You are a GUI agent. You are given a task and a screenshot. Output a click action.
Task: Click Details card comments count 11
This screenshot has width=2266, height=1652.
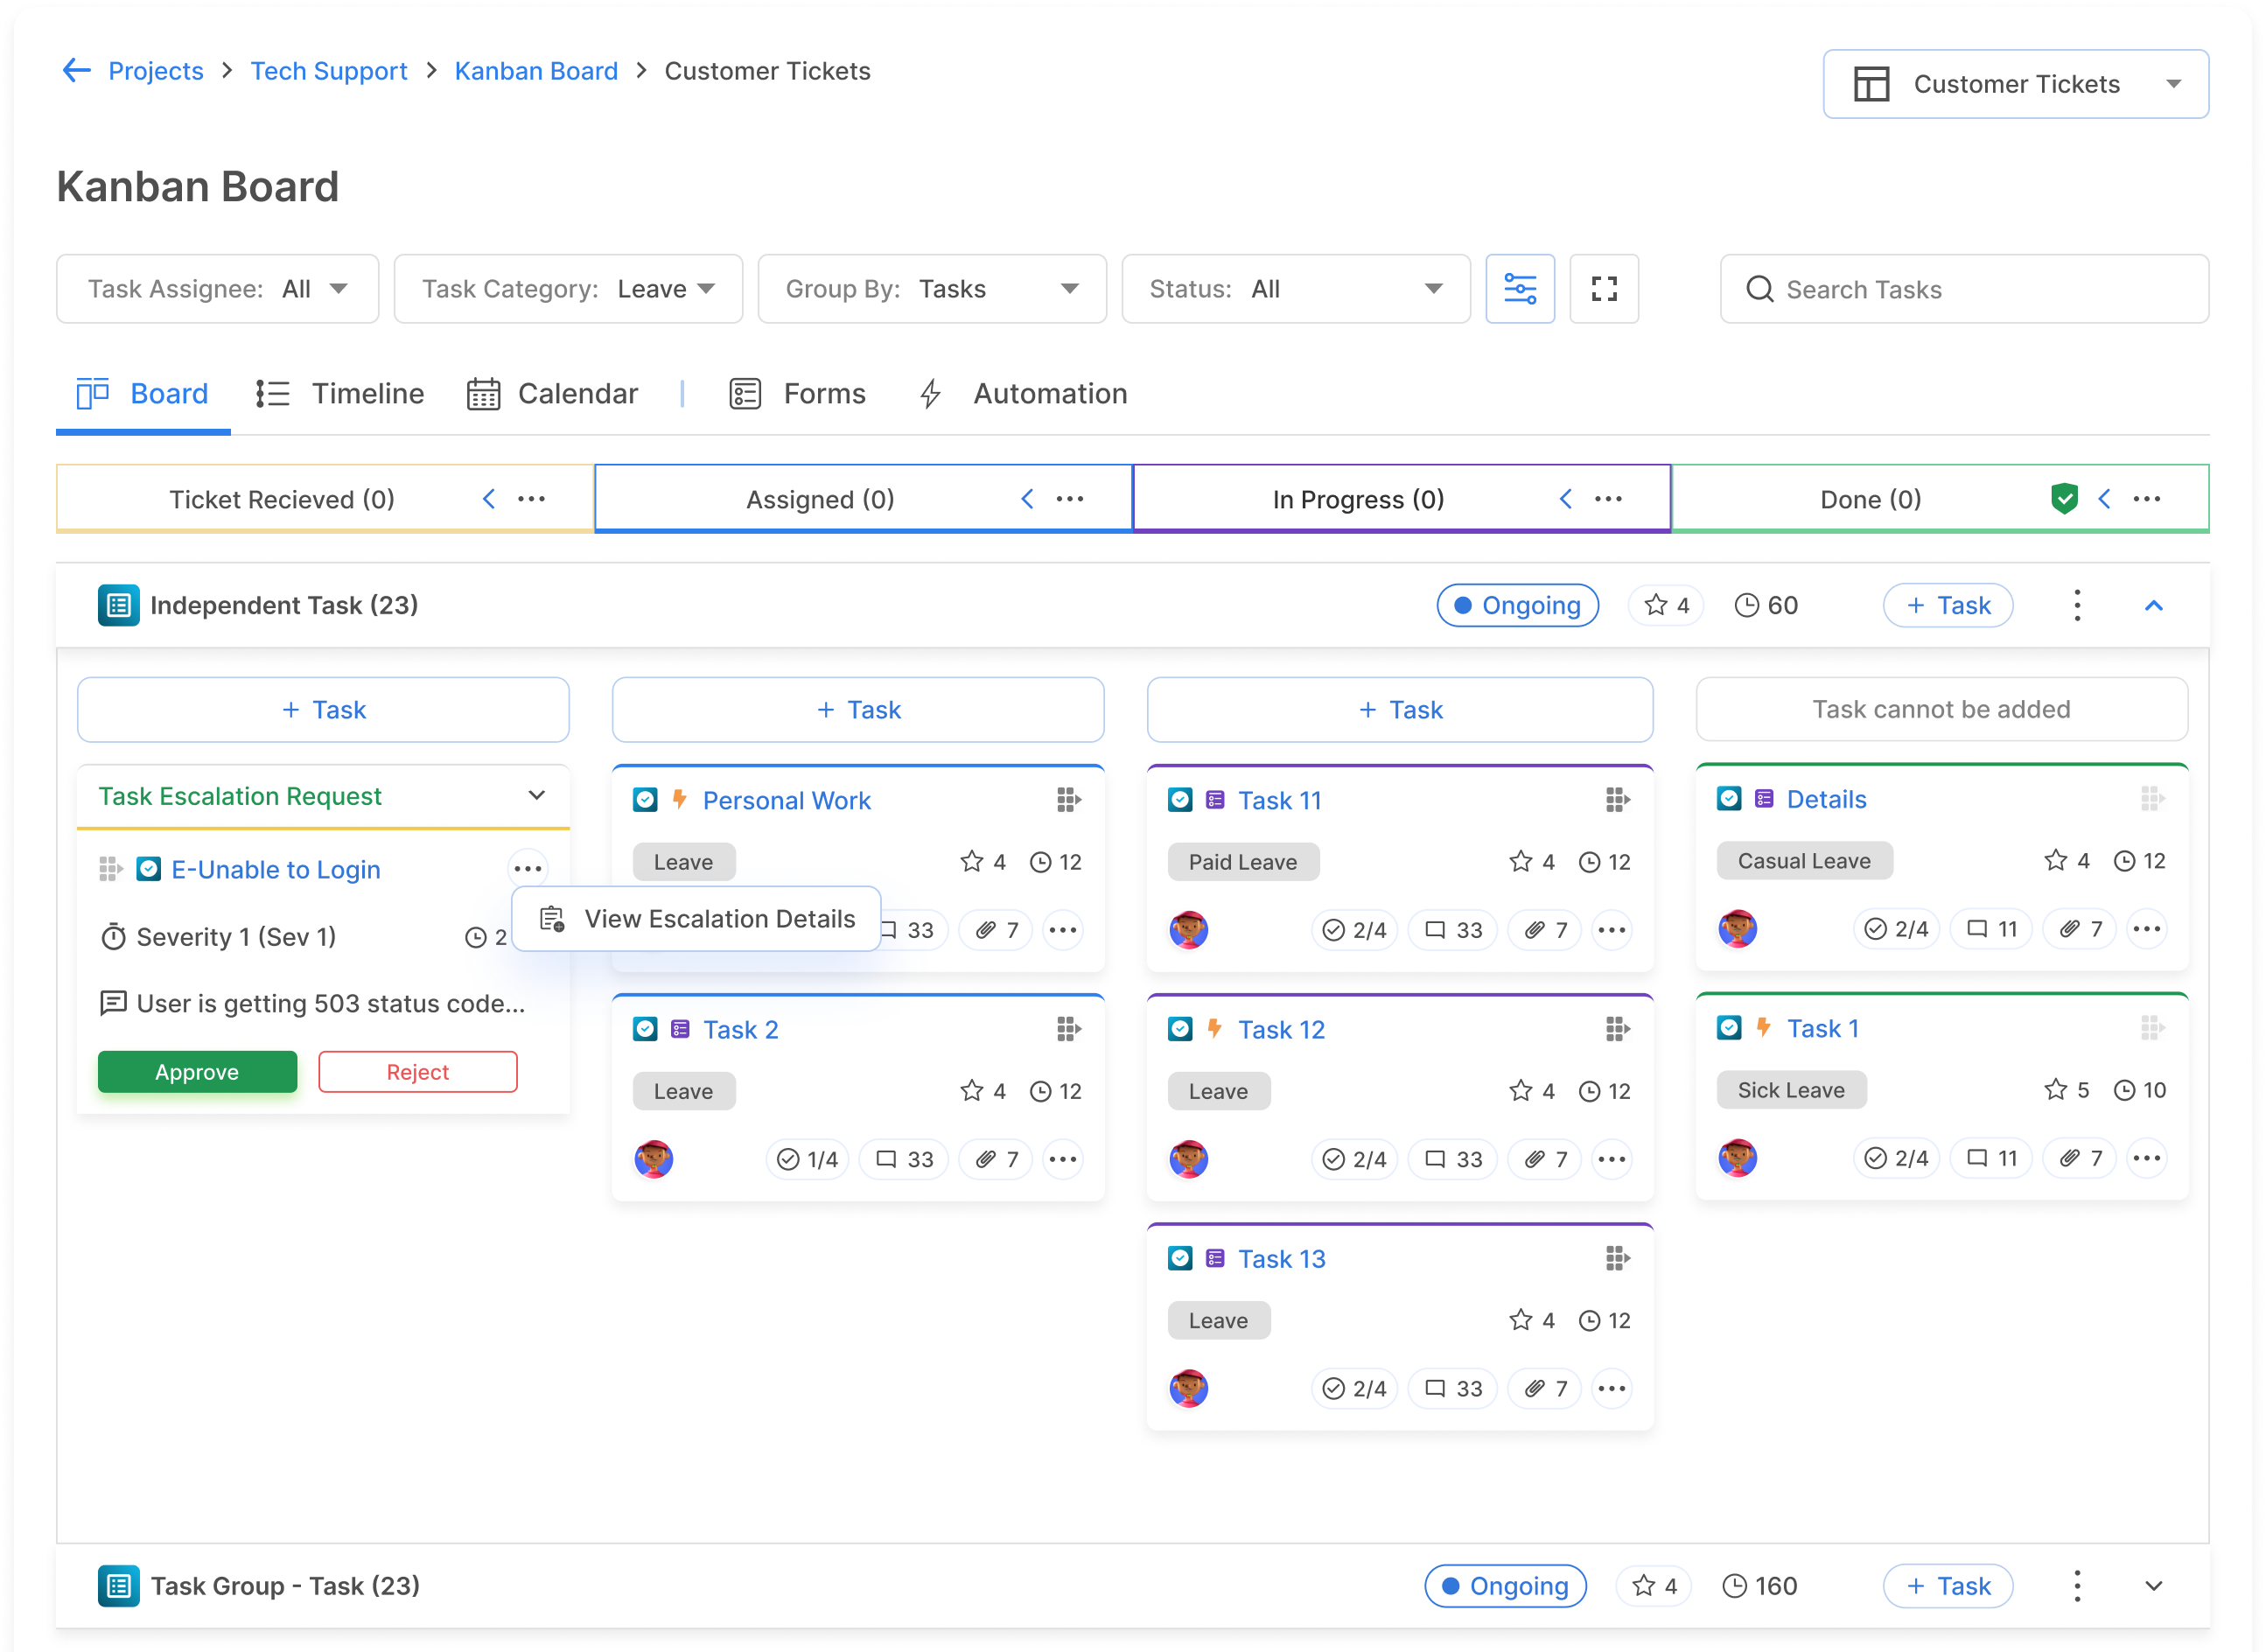[x=1991, y=929]
